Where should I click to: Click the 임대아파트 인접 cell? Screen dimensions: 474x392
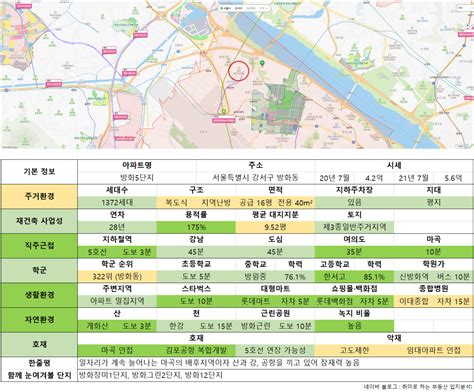433,350
